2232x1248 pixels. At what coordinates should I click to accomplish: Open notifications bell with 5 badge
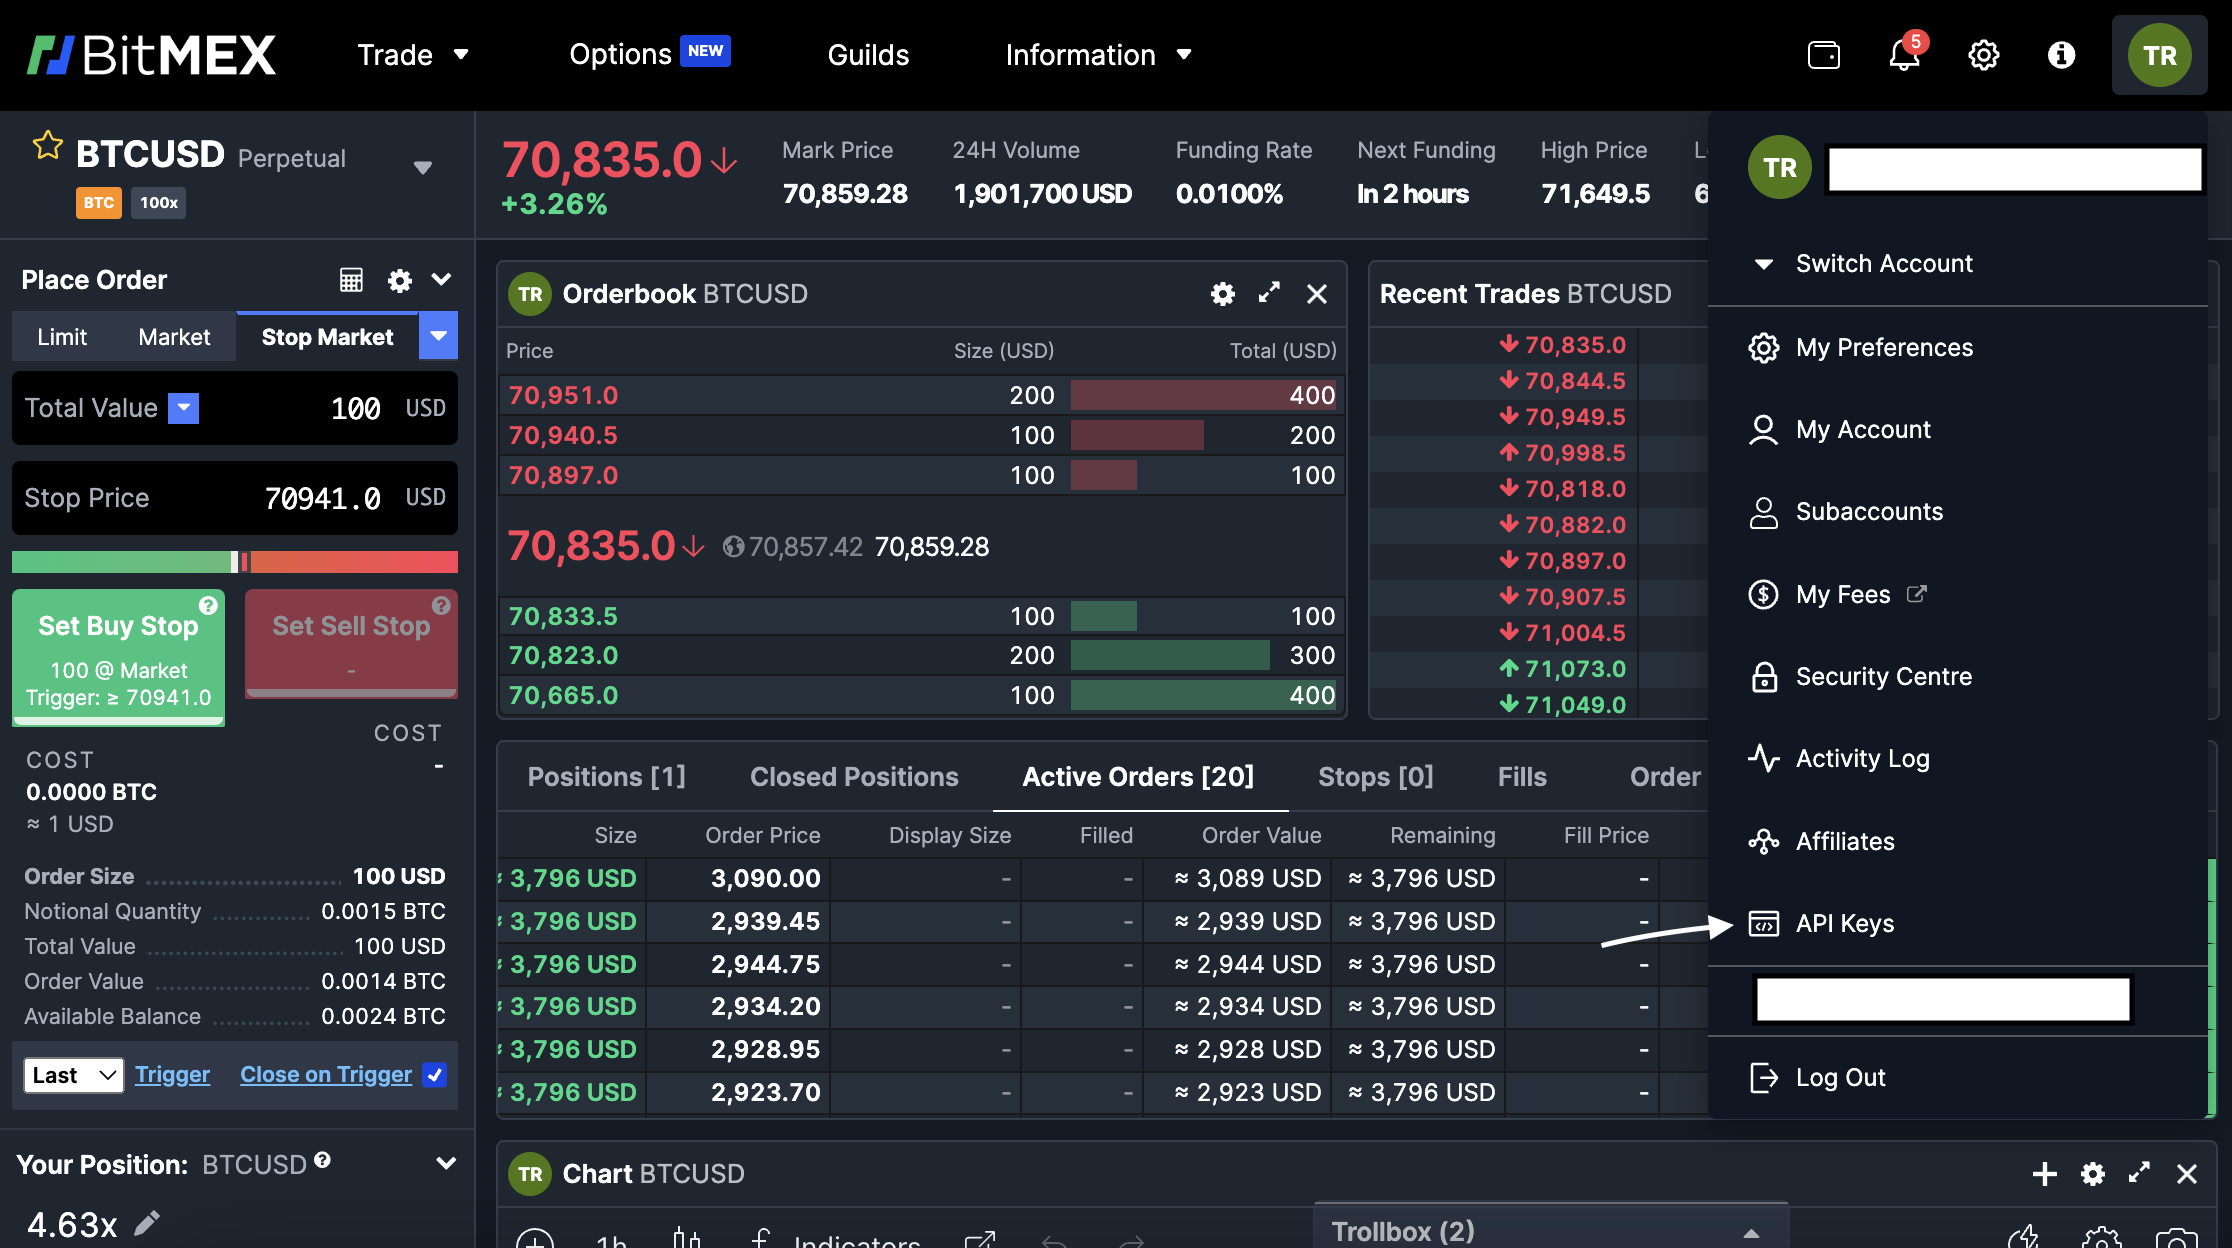pos(1905,53)
